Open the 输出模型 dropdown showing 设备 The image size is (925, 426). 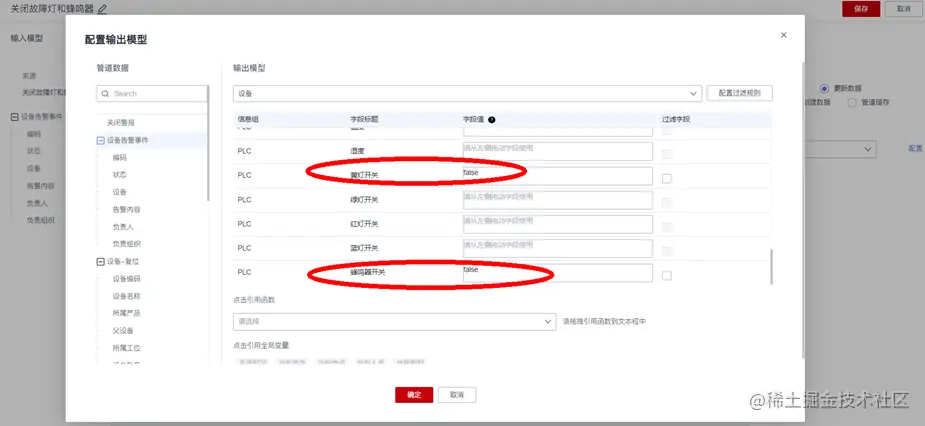(x=467, y=93)
